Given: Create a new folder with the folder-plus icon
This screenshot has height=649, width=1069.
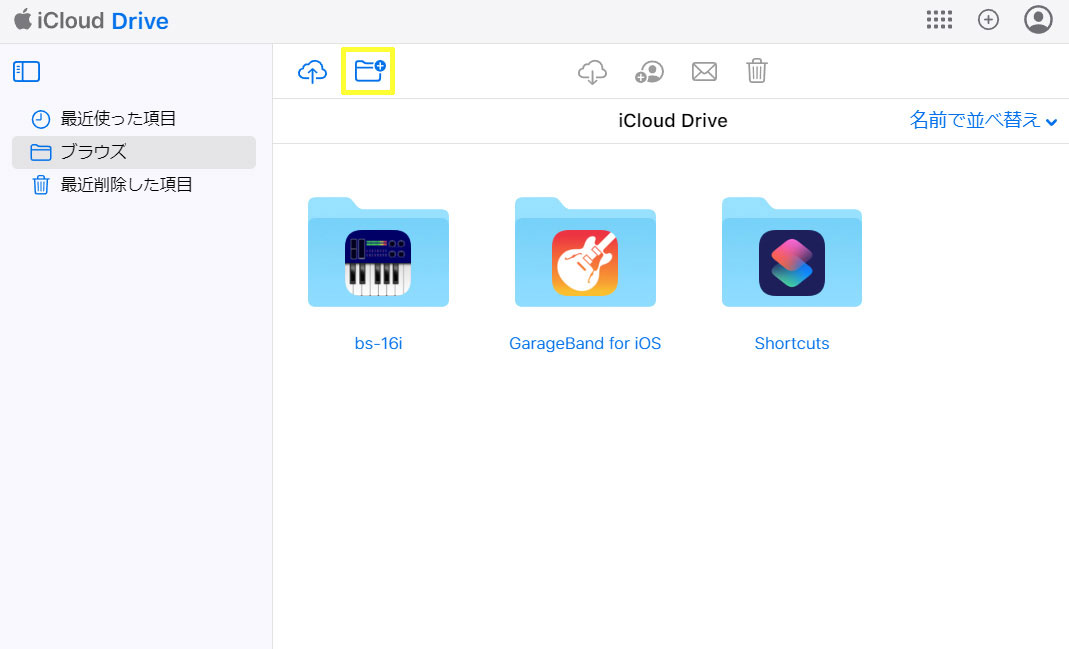Looking at the screenshot, I should [x=370, y=70].
